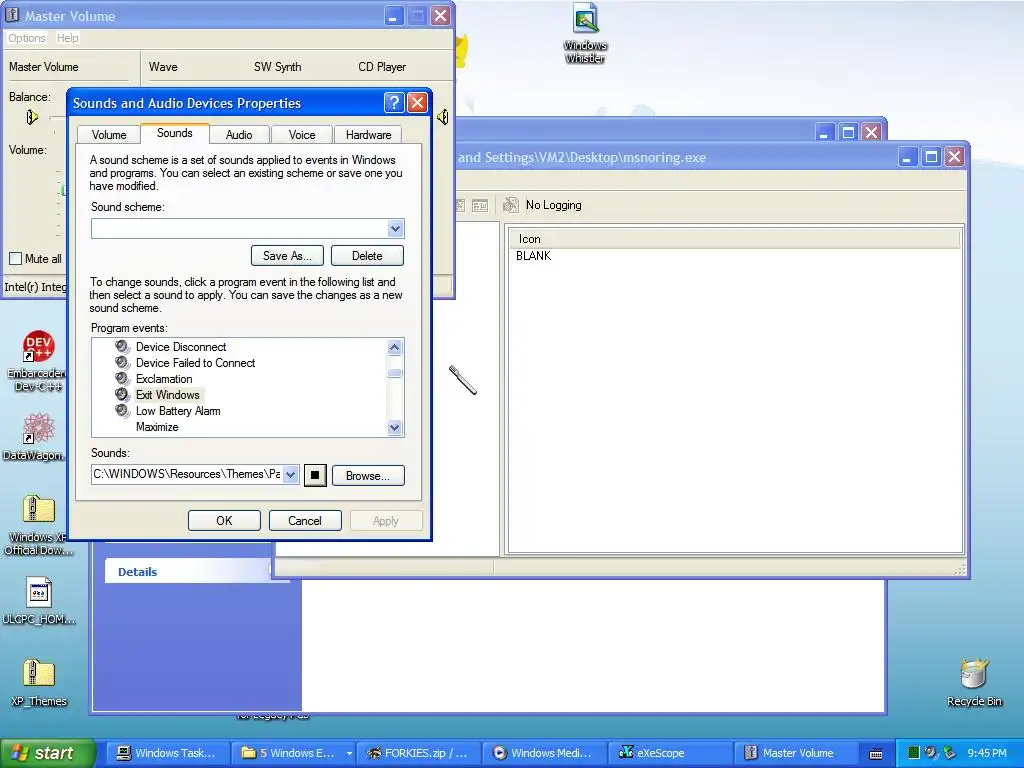Click the volume tray icon
The height and width of the screenshot is (768, 1024).
pos(931,753)
